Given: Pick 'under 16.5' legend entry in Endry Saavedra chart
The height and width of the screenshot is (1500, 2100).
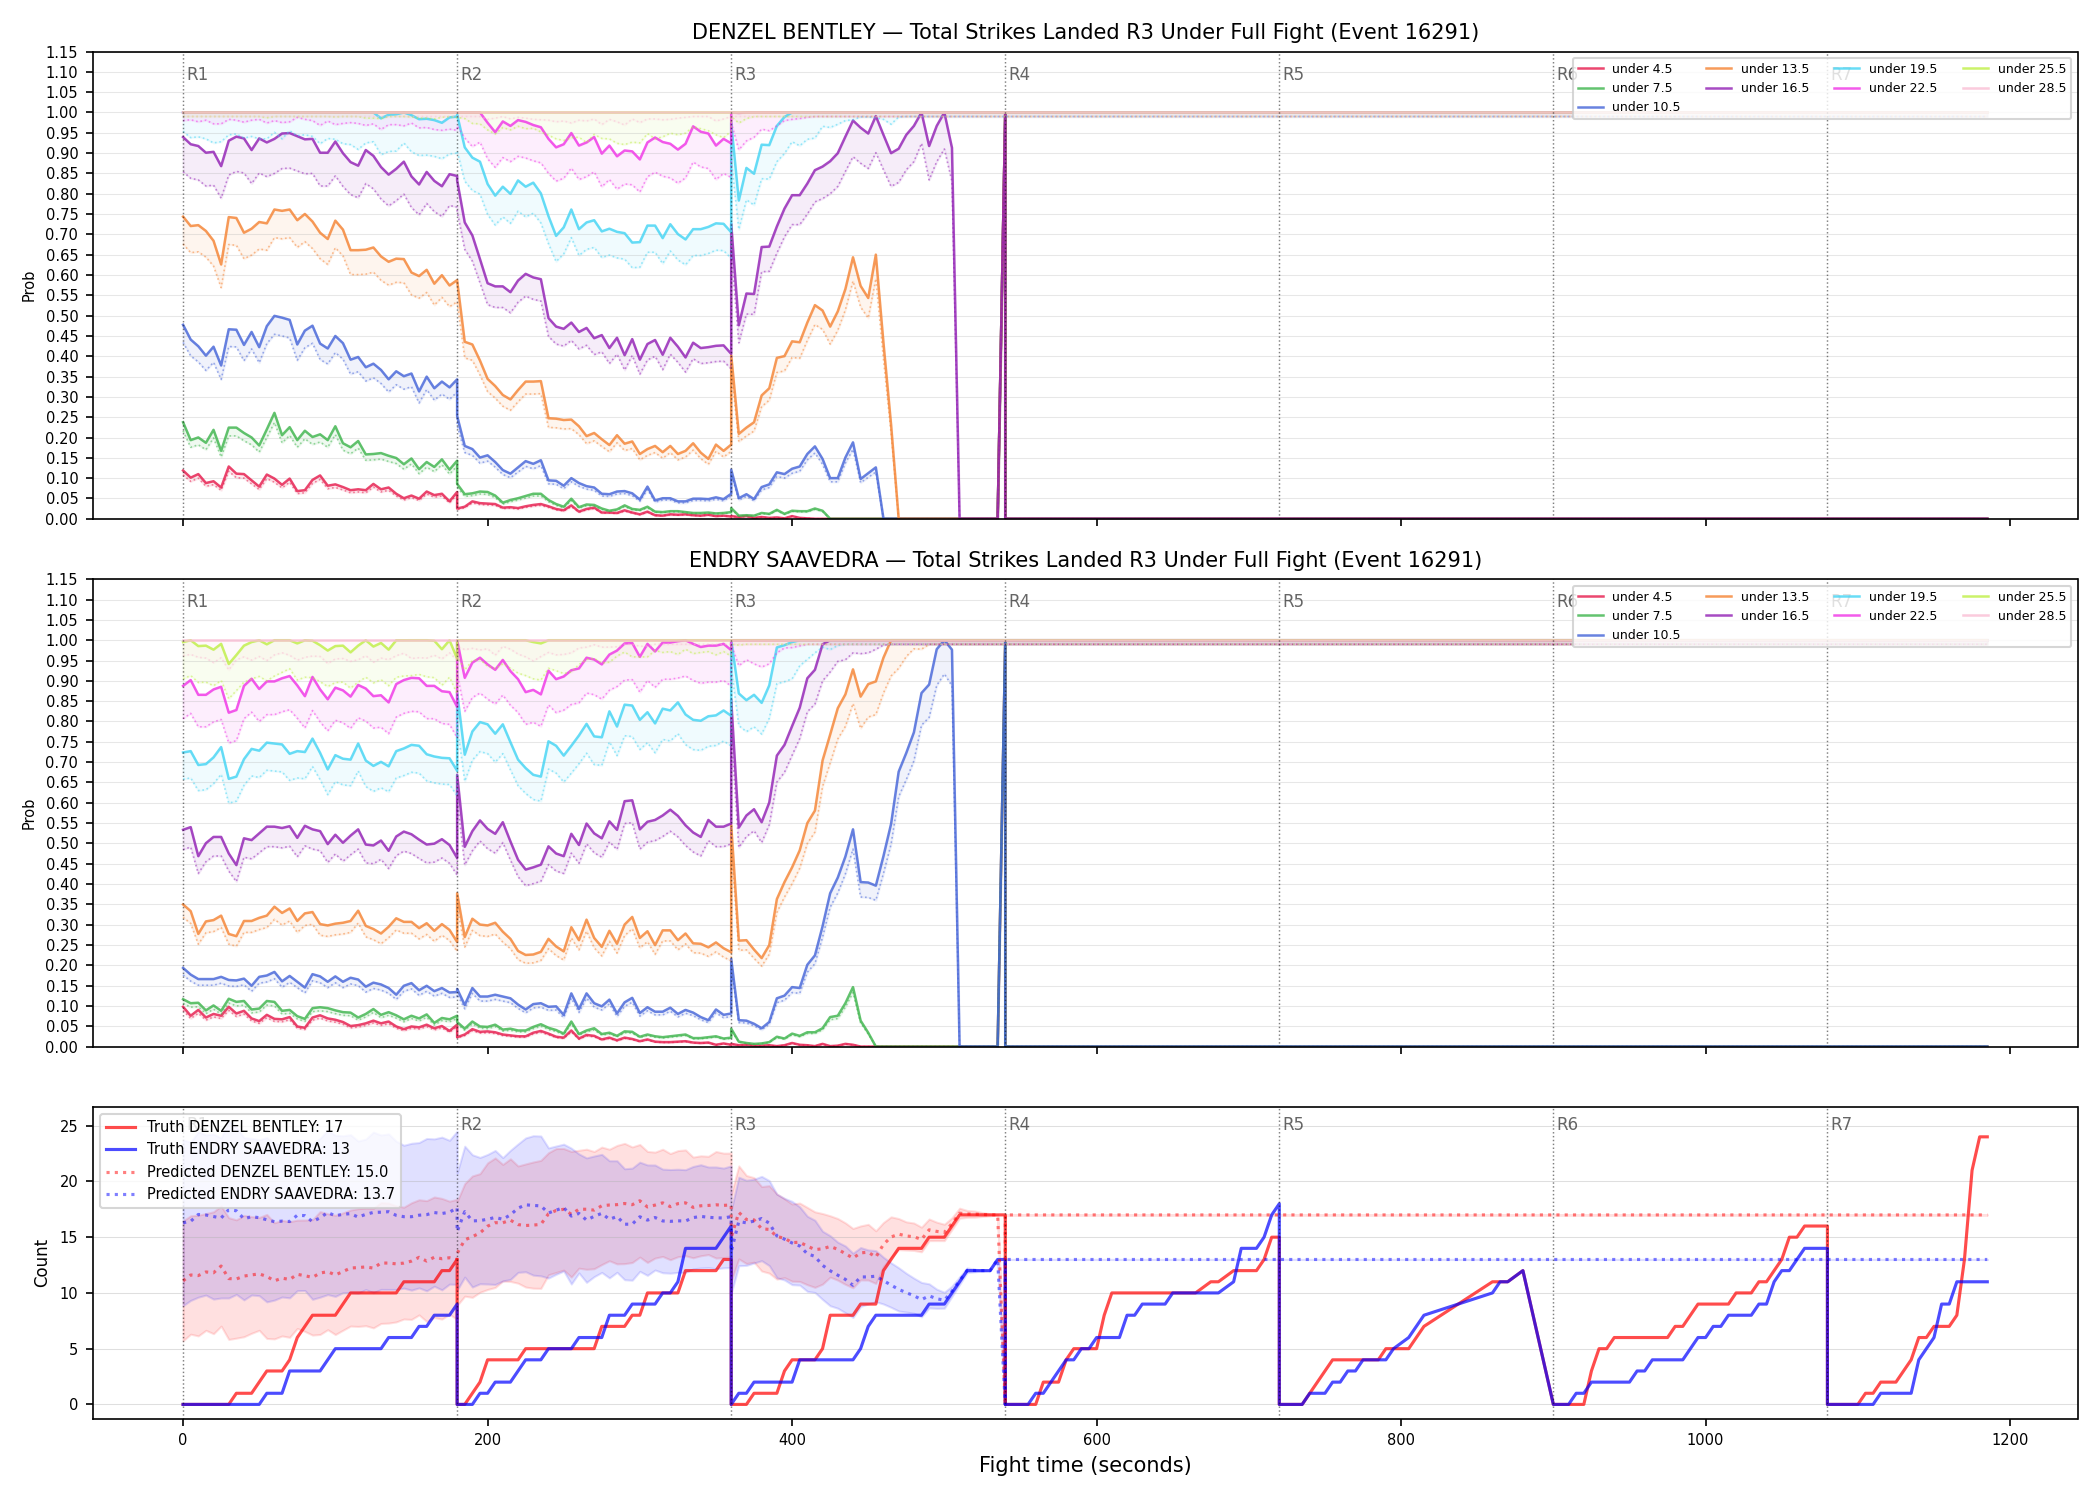Looking at the screenshot, I should pos(1757,616).
